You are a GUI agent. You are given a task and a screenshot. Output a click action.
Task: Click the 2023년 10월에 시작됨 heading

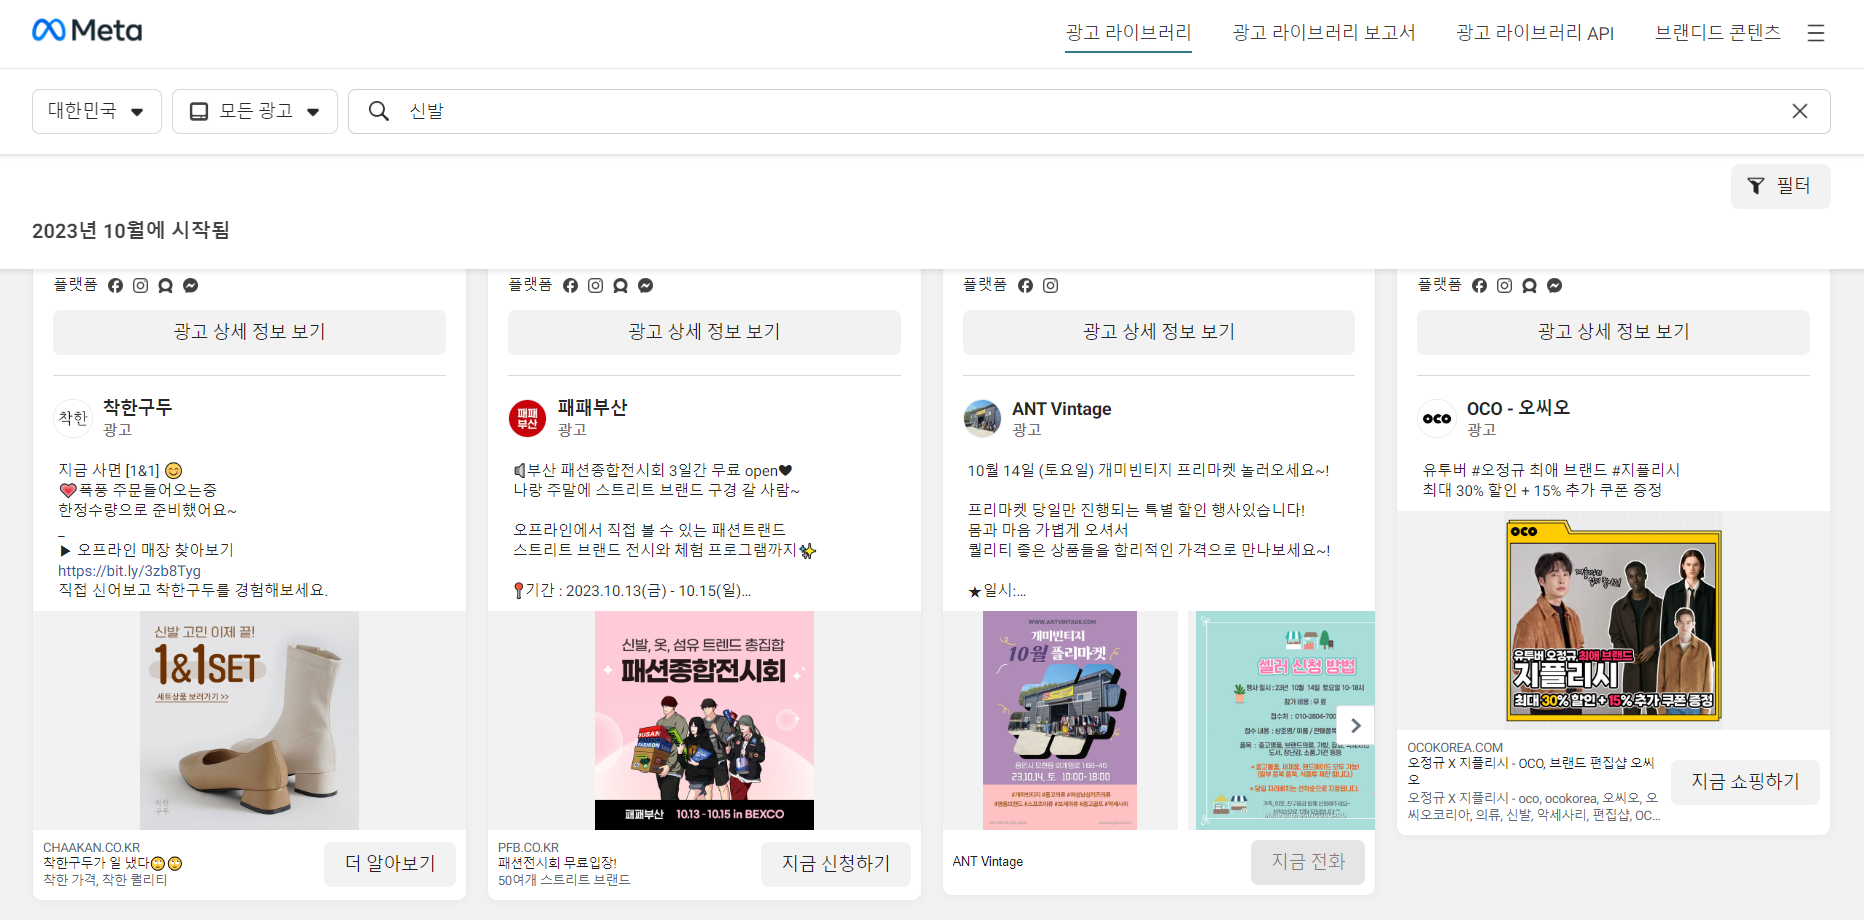pos(131,231)
